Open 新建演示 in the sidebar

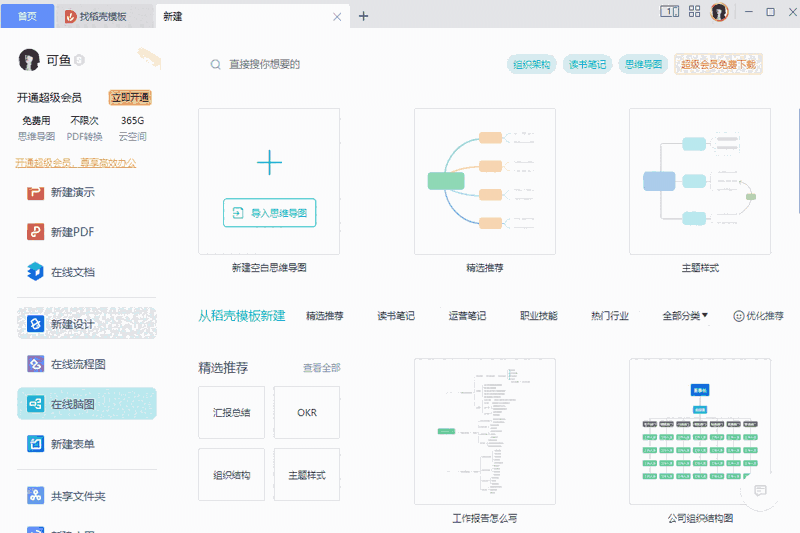(x=73, y=192)
